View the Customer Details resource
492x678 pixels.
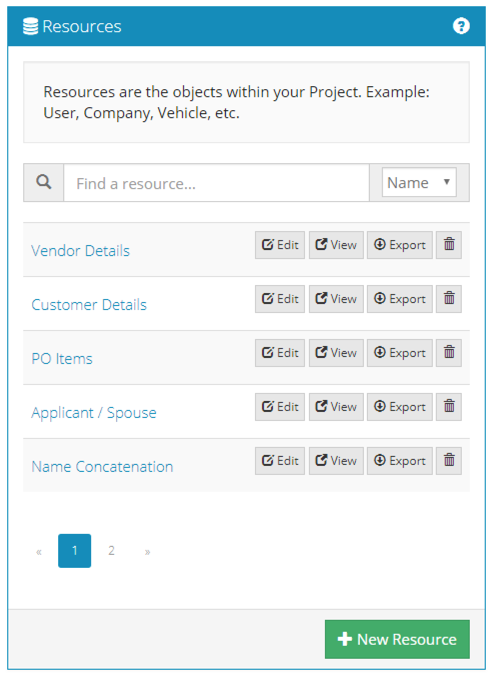pyautogui.click(x=336, y=299)
